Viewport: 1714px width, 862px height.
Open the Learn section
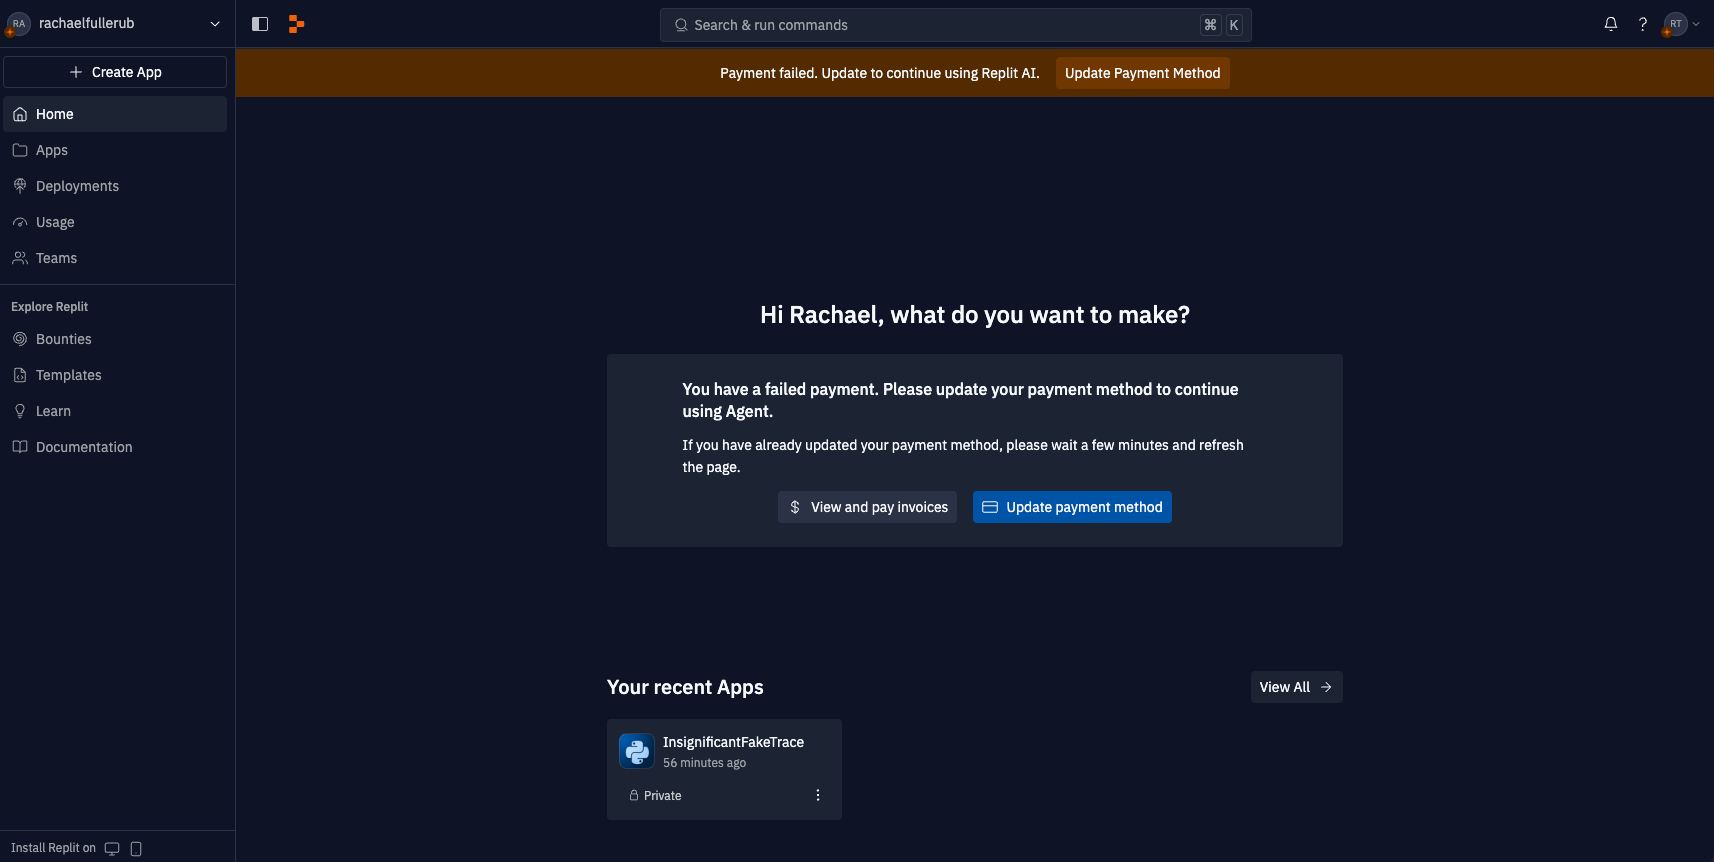[x=115, y=411]
